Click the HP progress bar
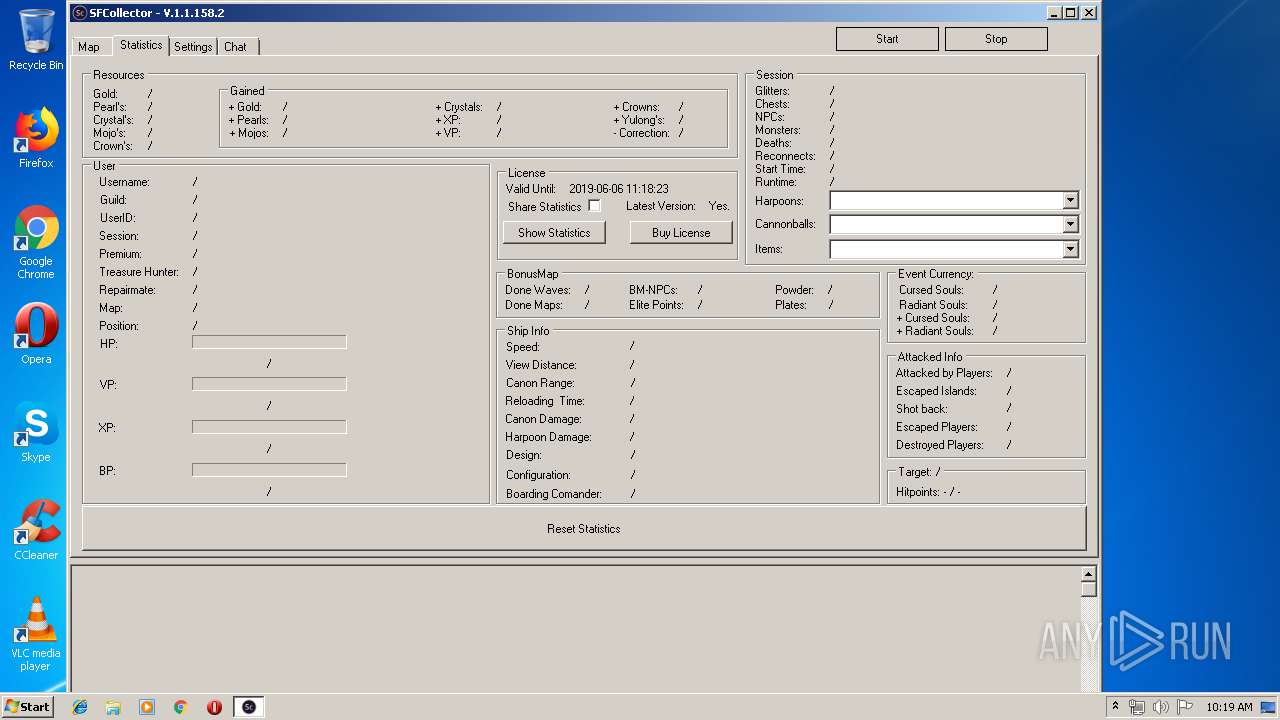The image size is (1280, 720). [x=269, y=342]
